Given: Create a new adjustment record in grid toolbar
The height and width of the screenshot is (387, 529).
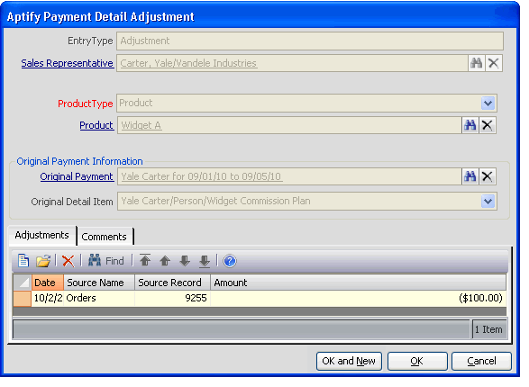Looking at the screenshot, I should point(23,261).
